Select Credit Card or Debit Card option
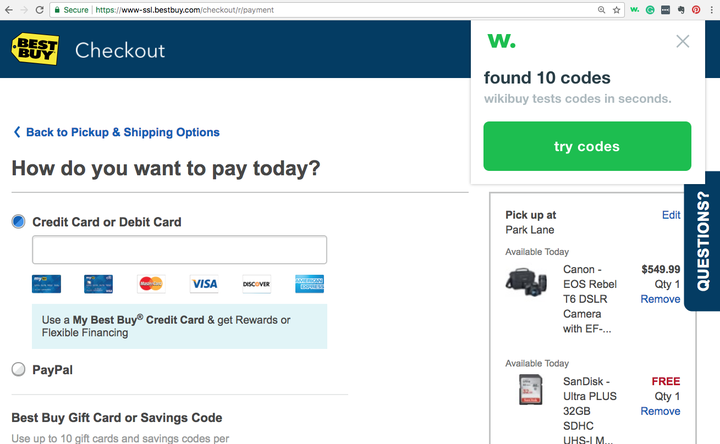 pyautogui.click(x=18, y=221)
